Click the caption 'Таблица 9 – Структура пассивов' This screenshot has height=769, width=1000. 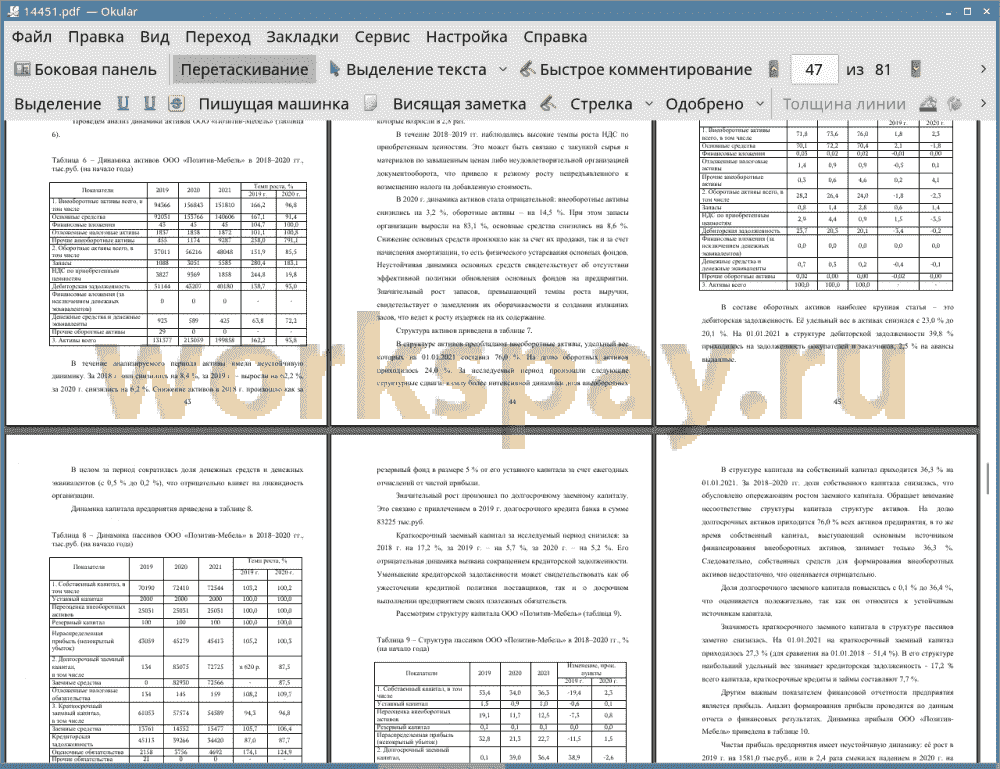503,644
